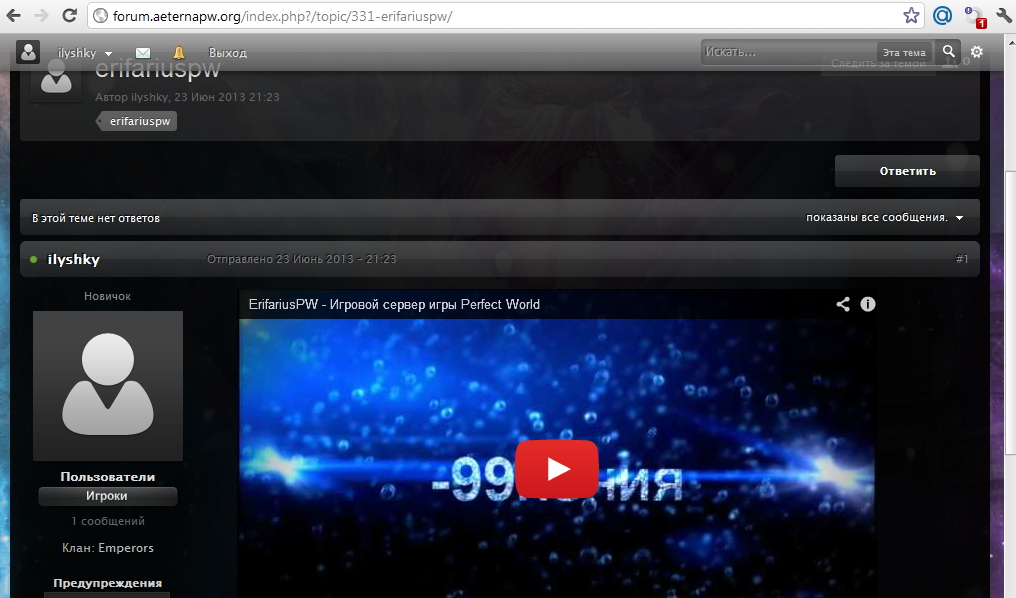Open the Эта тема search scope selector
1016x598 pixels.
click(x=904, y=52)
